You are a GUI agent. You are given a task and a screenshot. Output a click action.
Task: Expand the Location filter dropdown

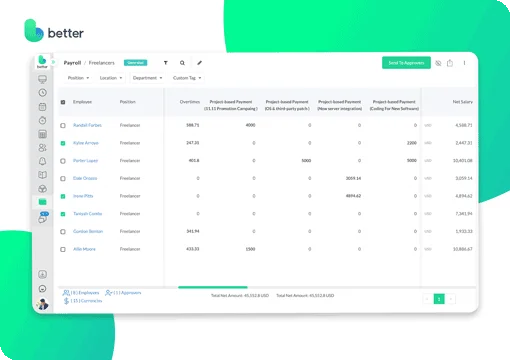111,78
